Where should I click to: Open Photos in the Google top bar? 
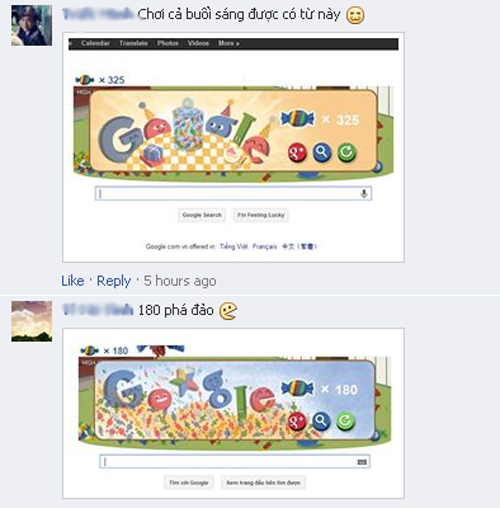(x=168, y=43)
